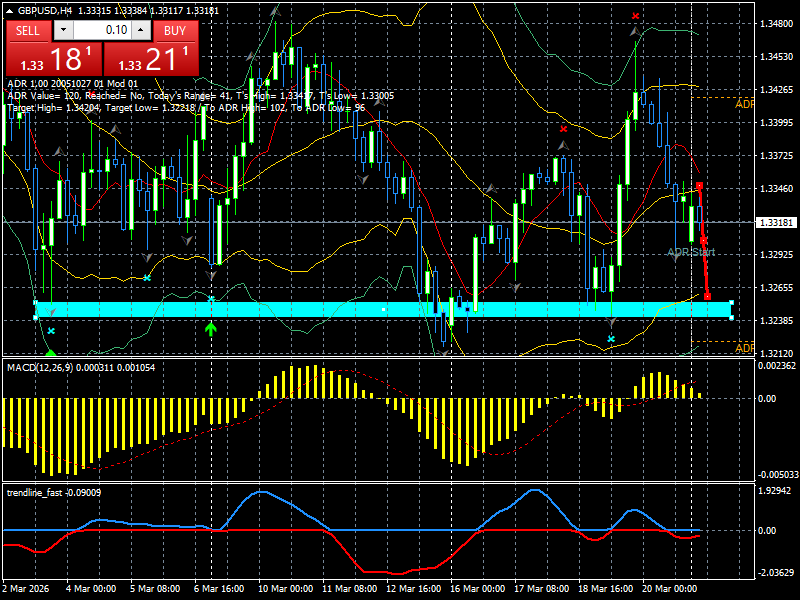Click the 0.002362 MACD scale value

pos(777,365)
